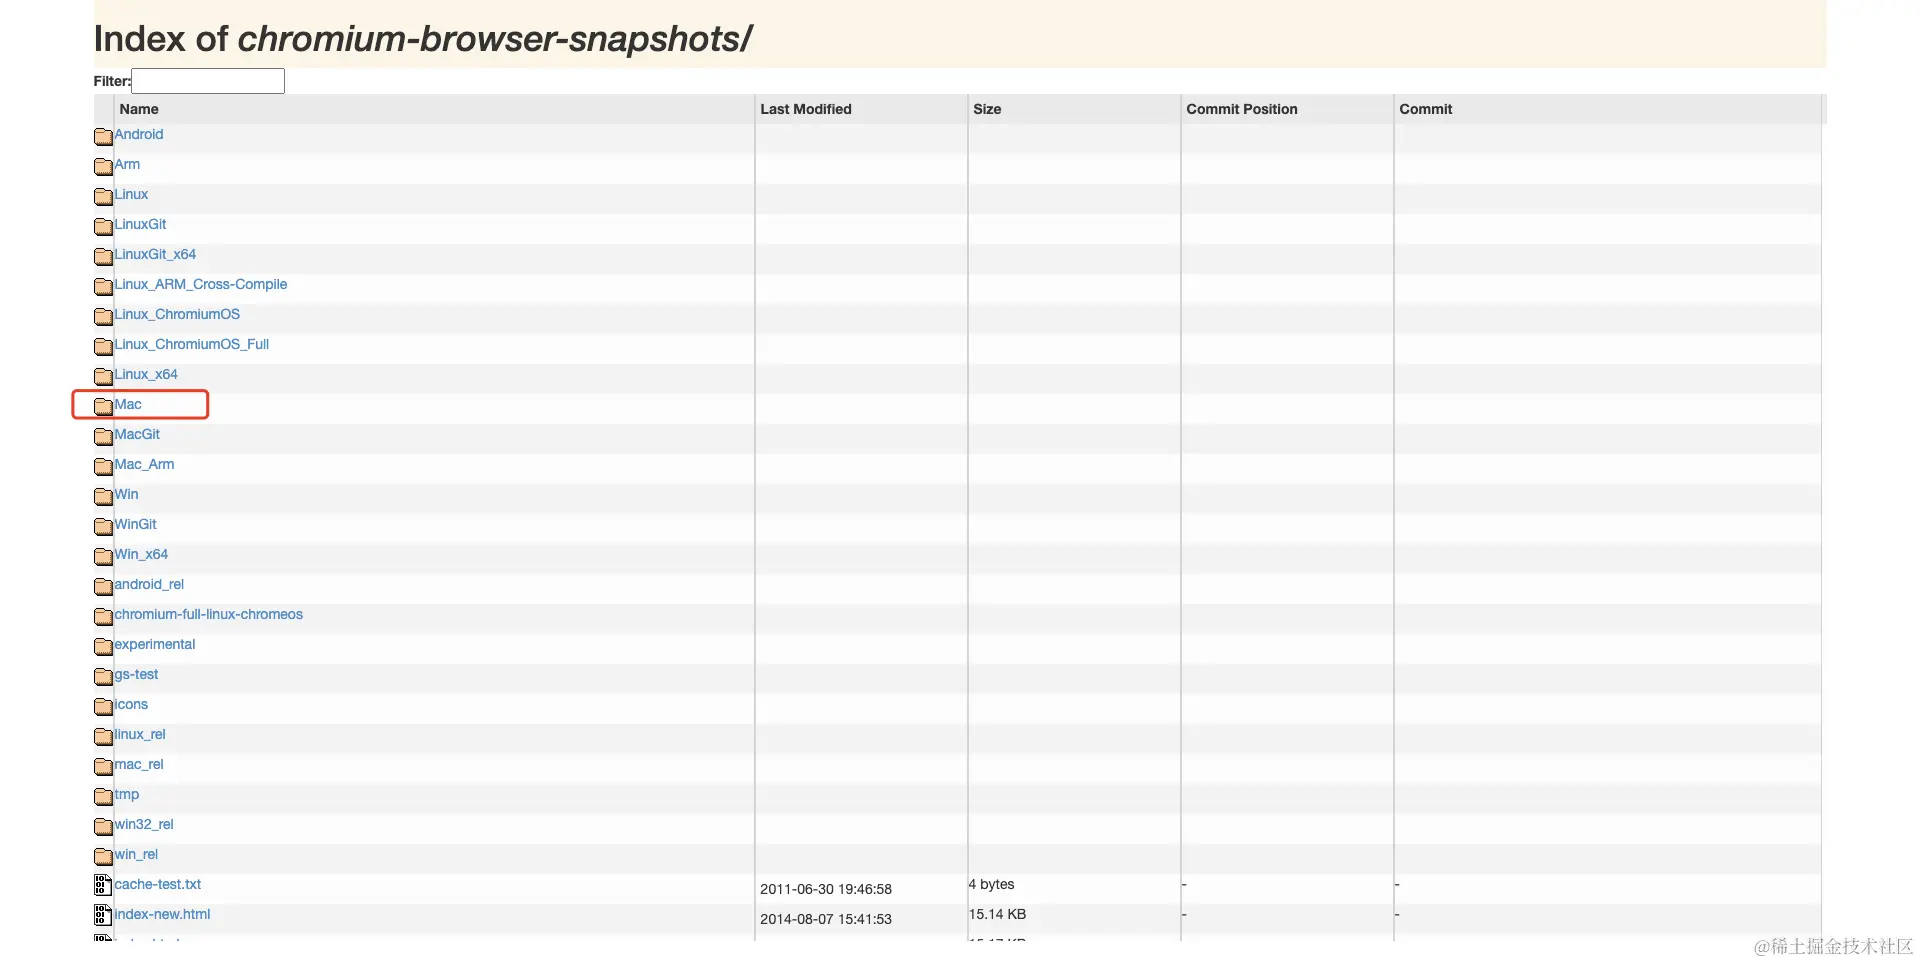Click the folder icon beside Linux_ARM_Cross-Compile
Viewport: 1920px width, 963px height.
coord(103,286)
